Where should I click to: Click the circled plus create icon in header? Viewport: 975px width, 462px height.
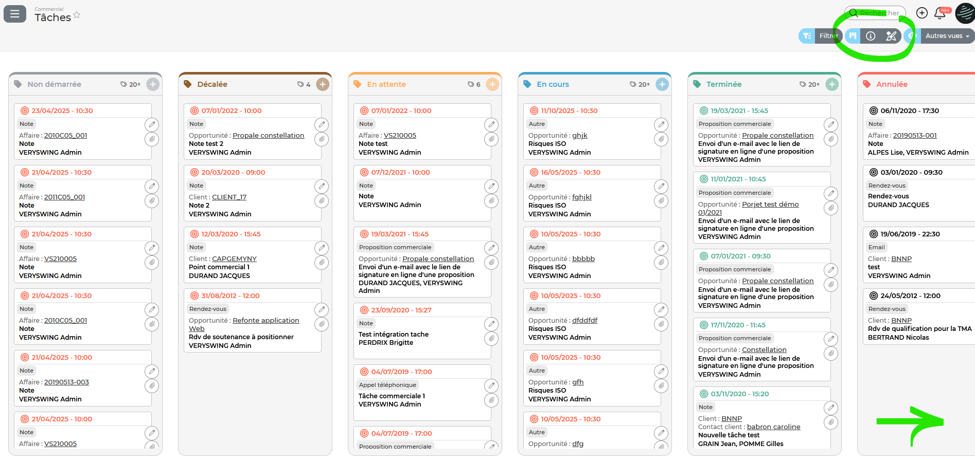922,13
